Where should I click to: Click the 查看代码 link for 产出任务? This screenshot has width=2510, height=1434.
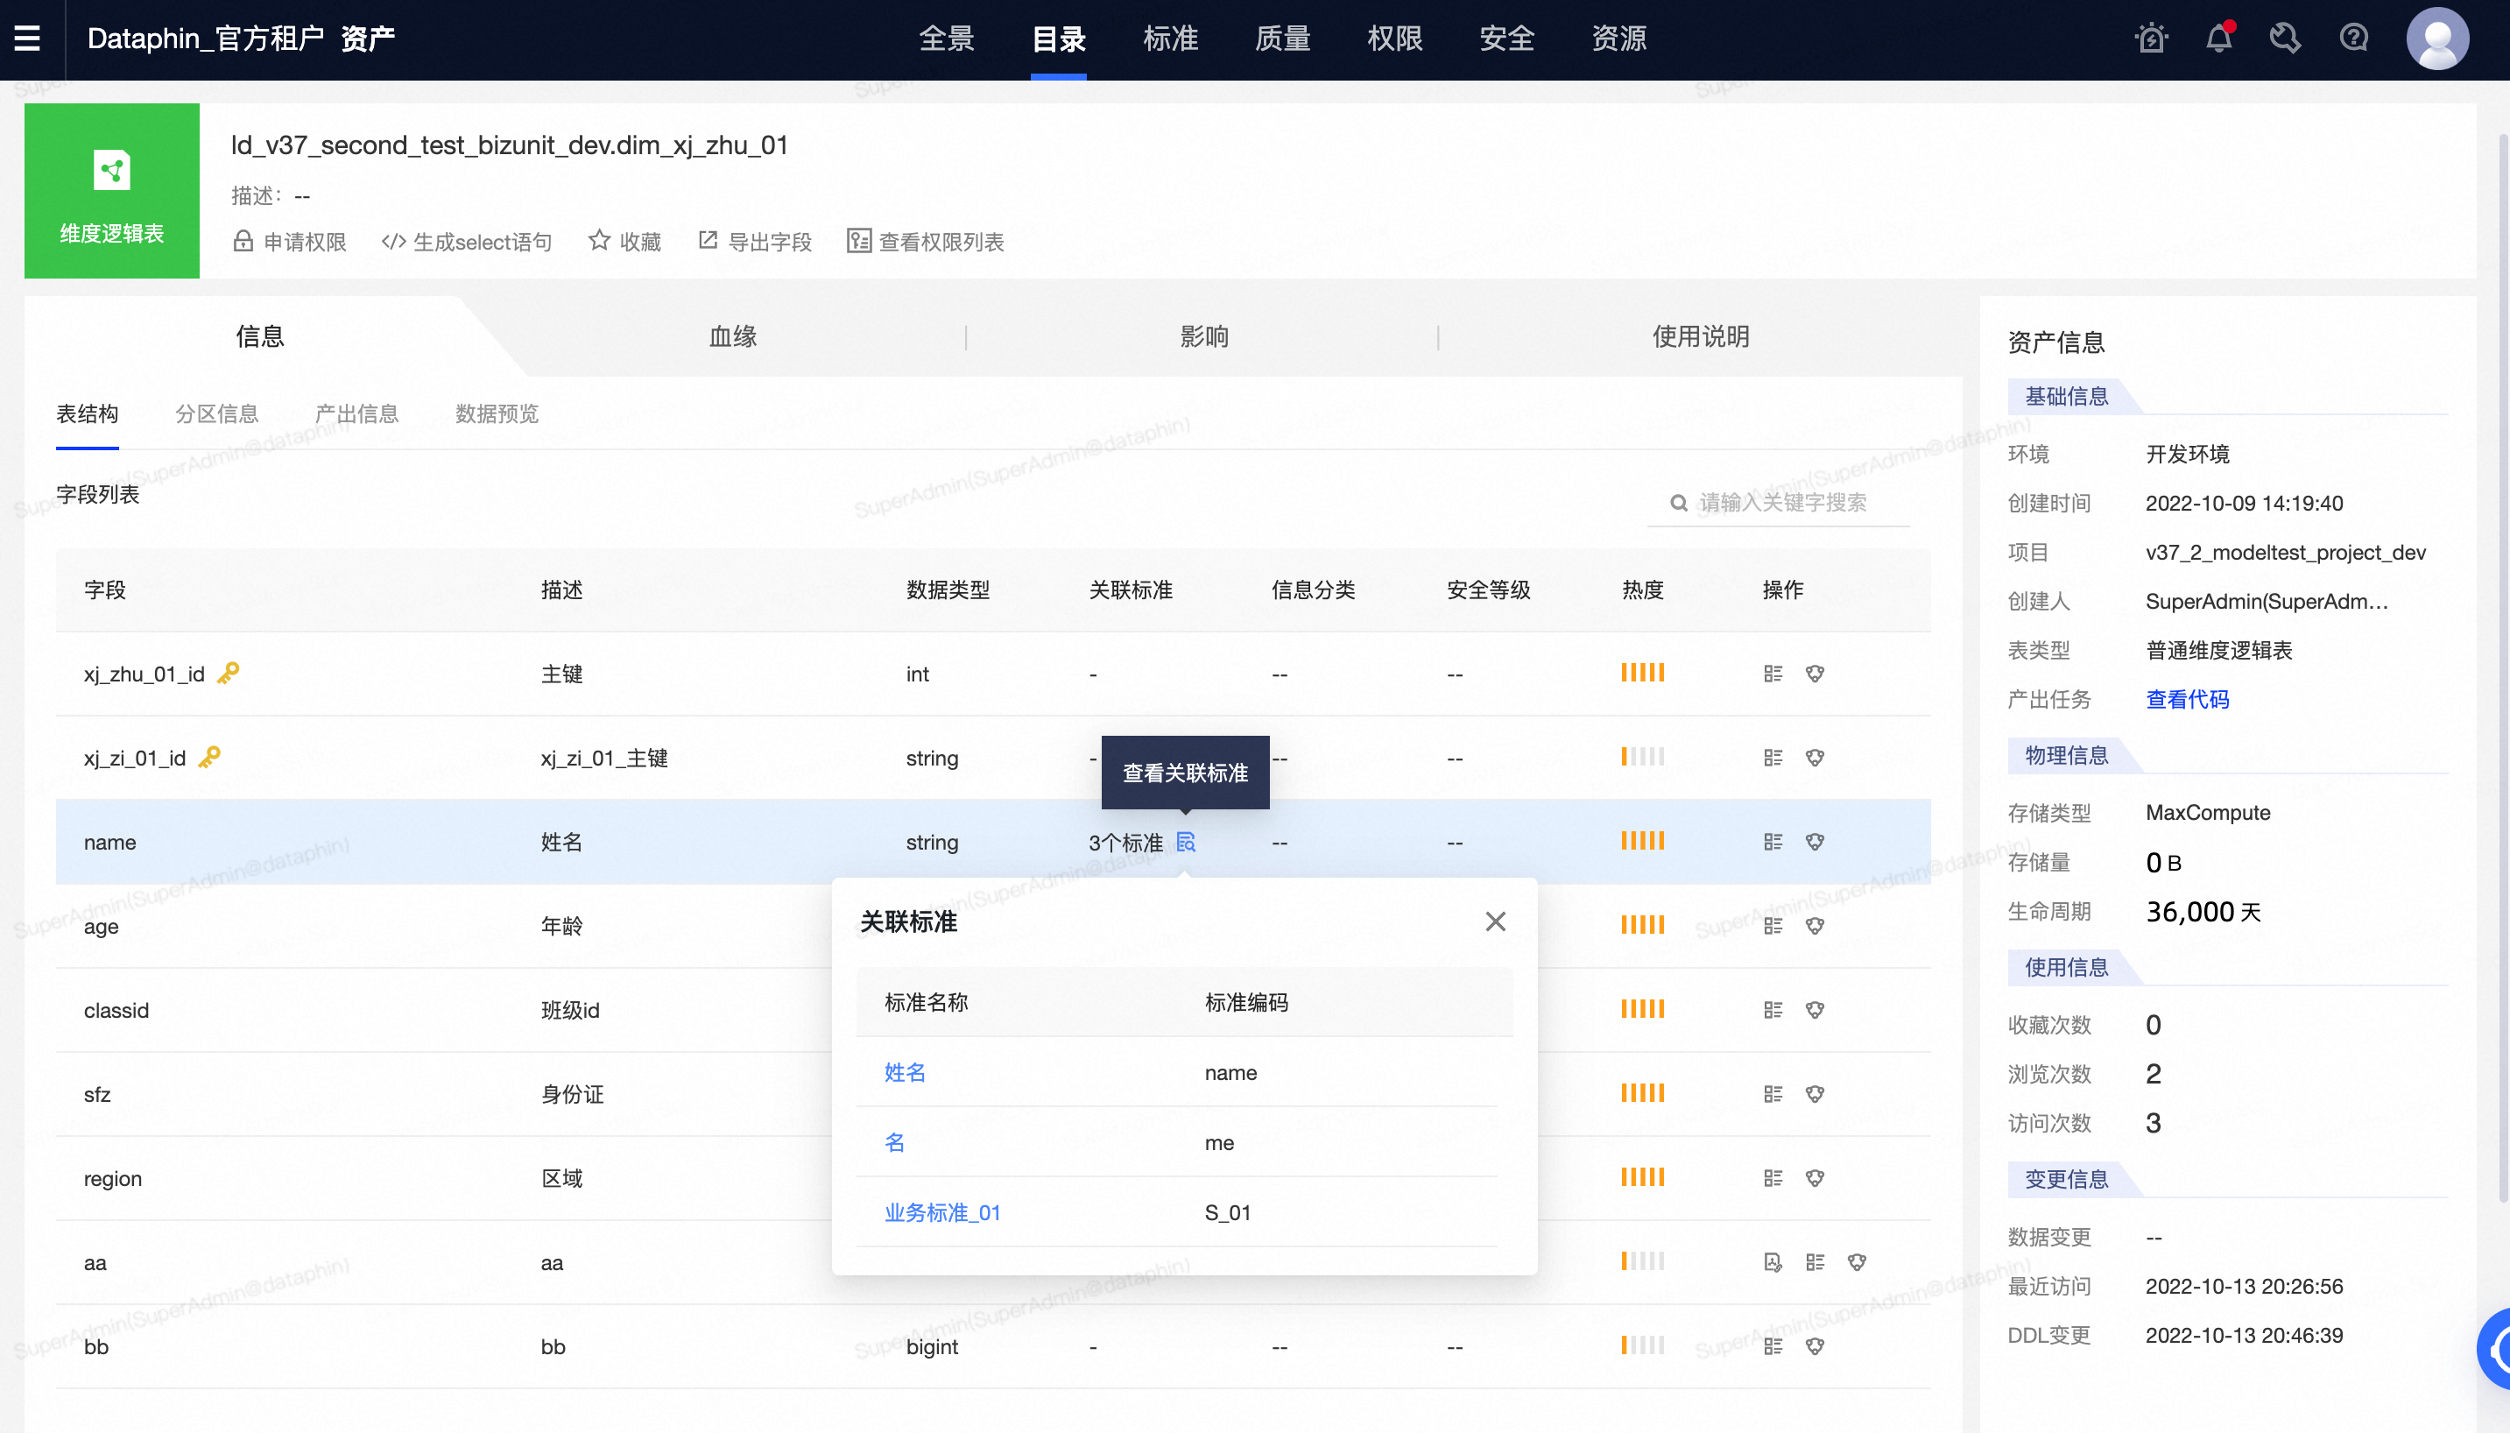[2186, 699]
